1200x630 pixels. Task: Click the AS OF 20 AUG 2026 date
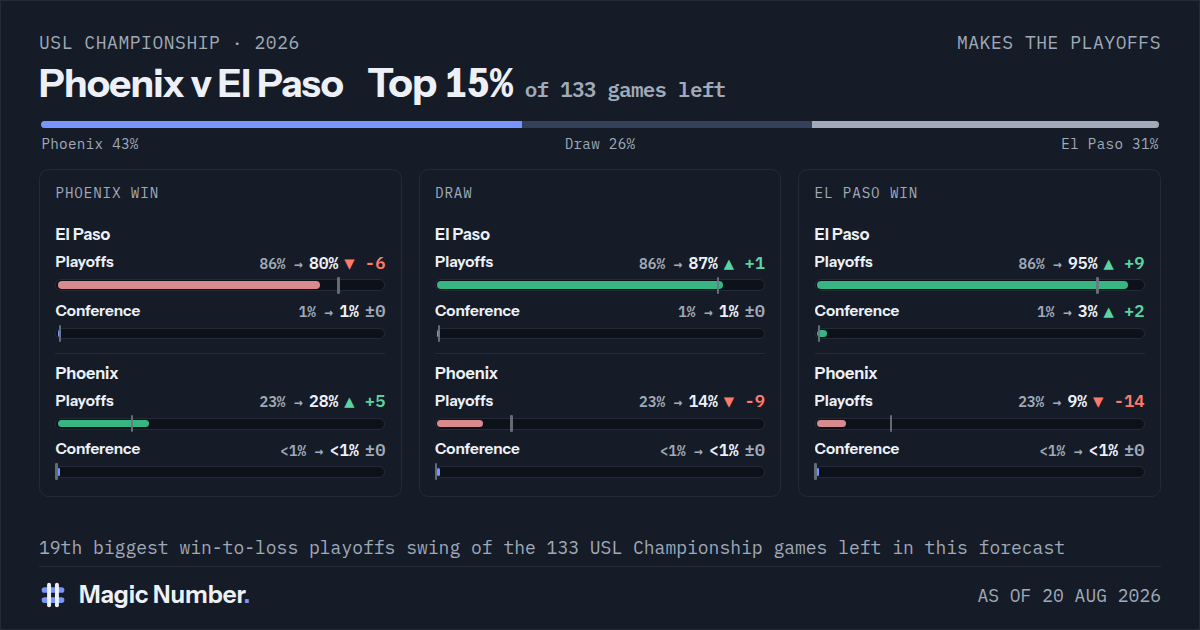(x=1069, y=596)
